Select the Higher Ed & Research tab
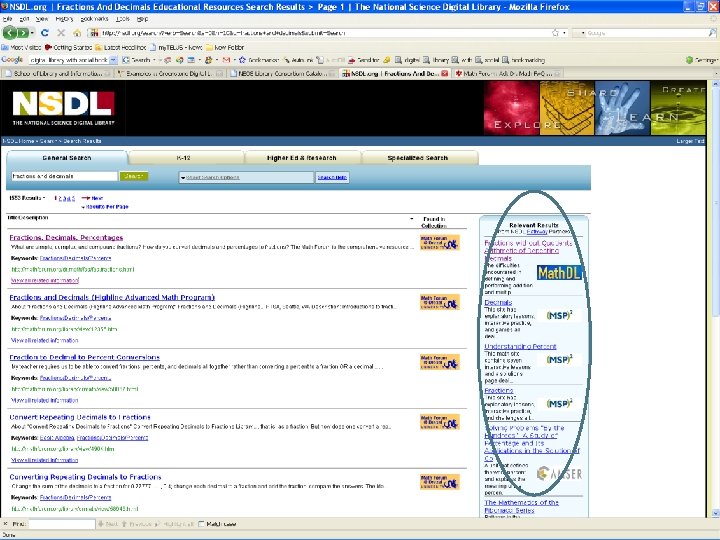This screenshot has width=720, height=540. tap(302, 158)
